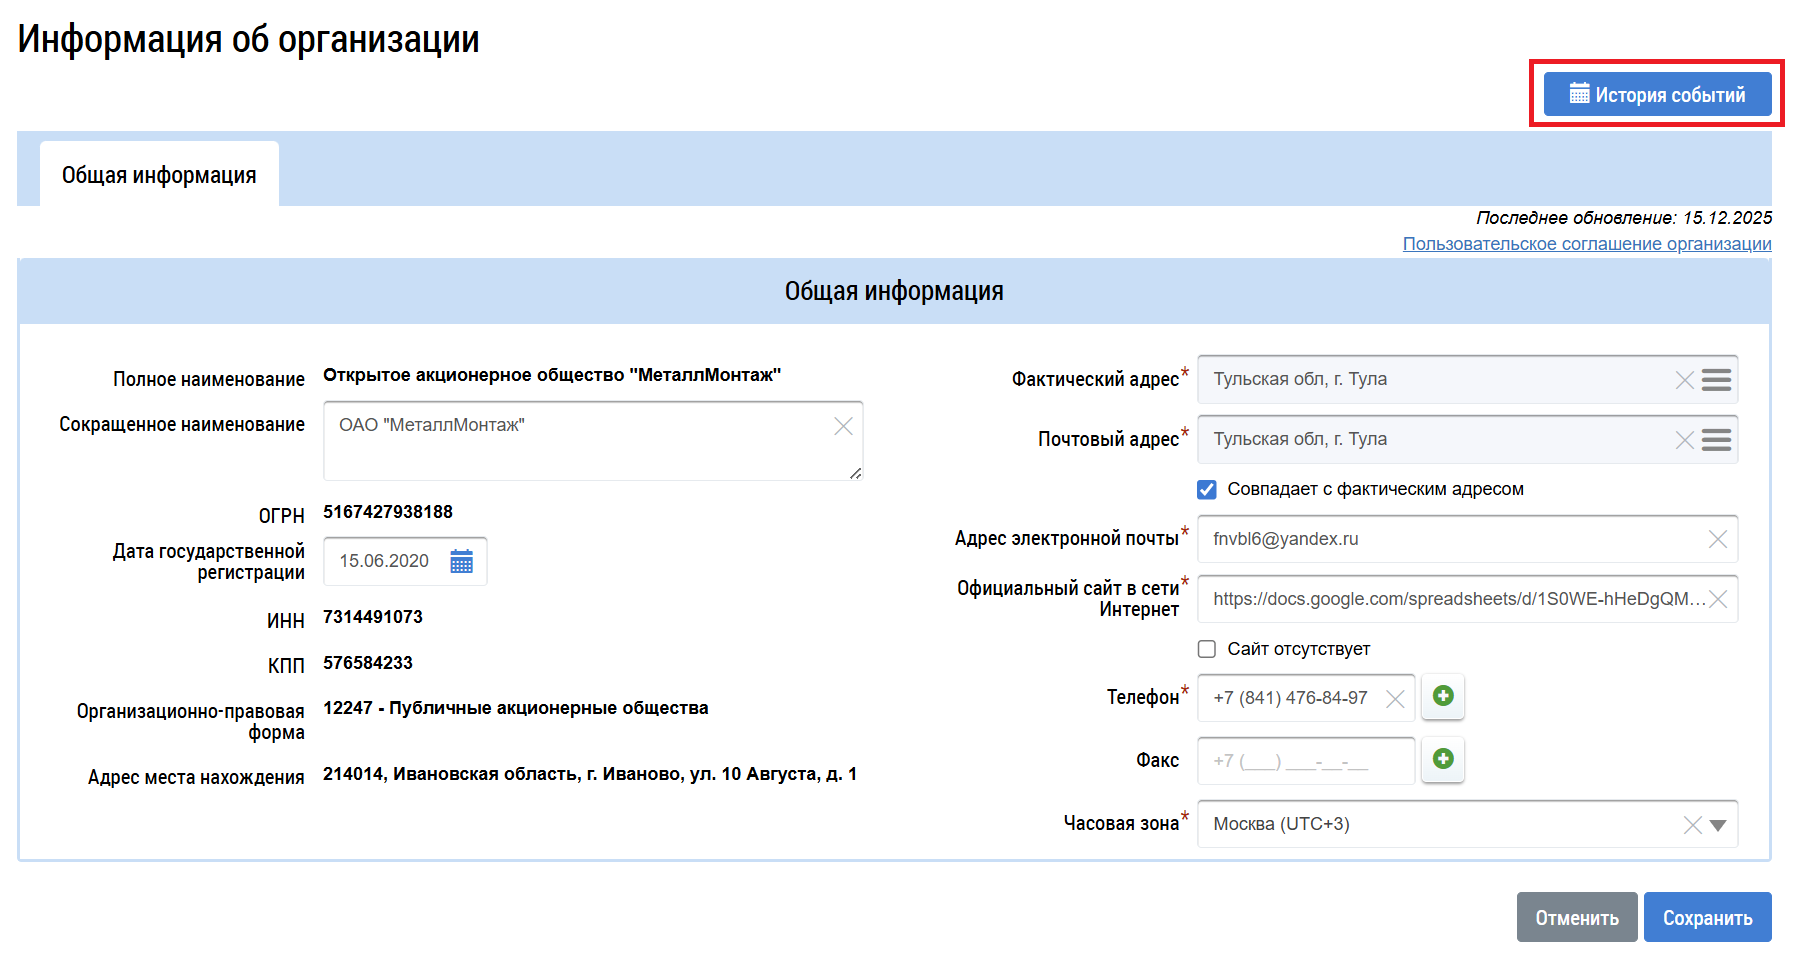
Task: Open 'История событий' event history
Action: pyautogui.click(x=1657, y=94)
